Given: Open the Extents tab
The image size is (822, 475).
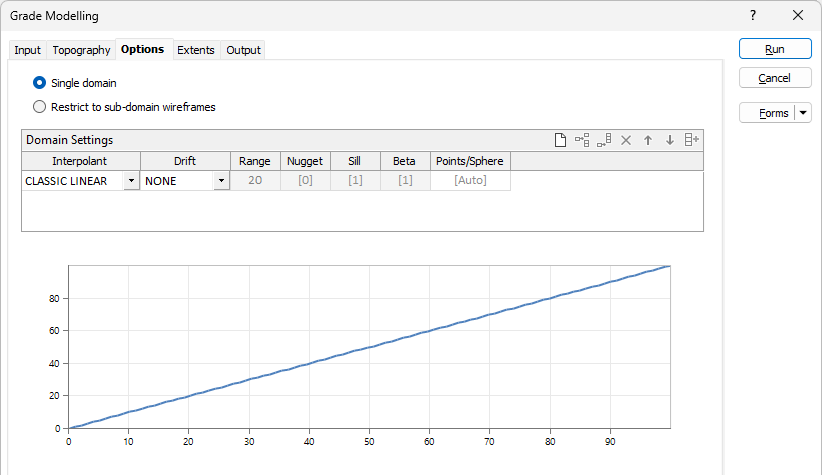Looking at the screenshot, I should [196, 50].
